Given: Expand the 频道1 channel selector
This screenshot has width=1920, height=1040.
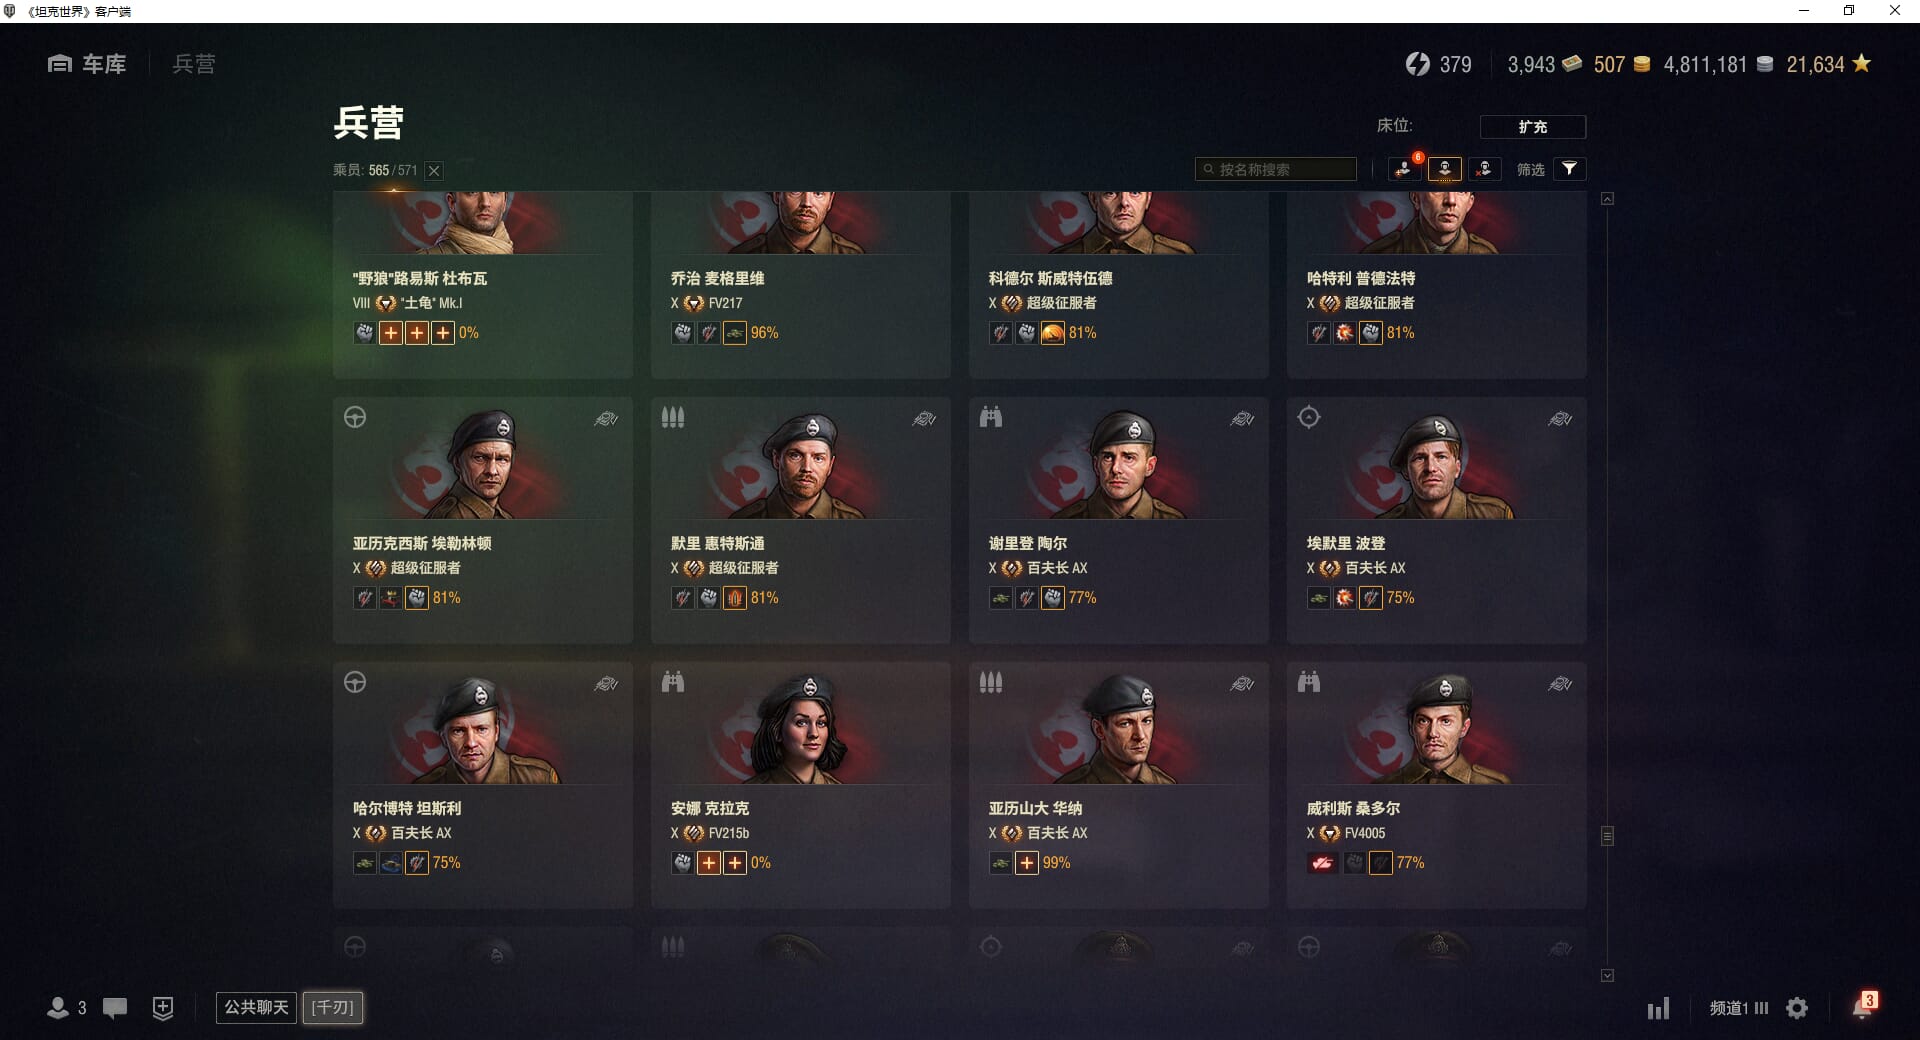Looking at the screenshot, I should point(1738,1008).
